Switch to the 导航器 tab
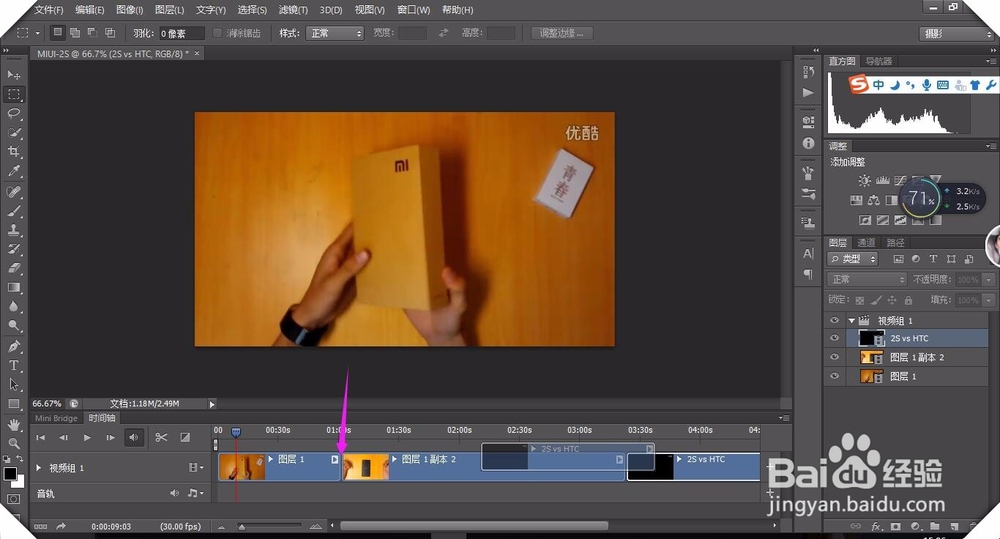Image resolution: width=1000 pixels, height=539 pixels. 879,61
